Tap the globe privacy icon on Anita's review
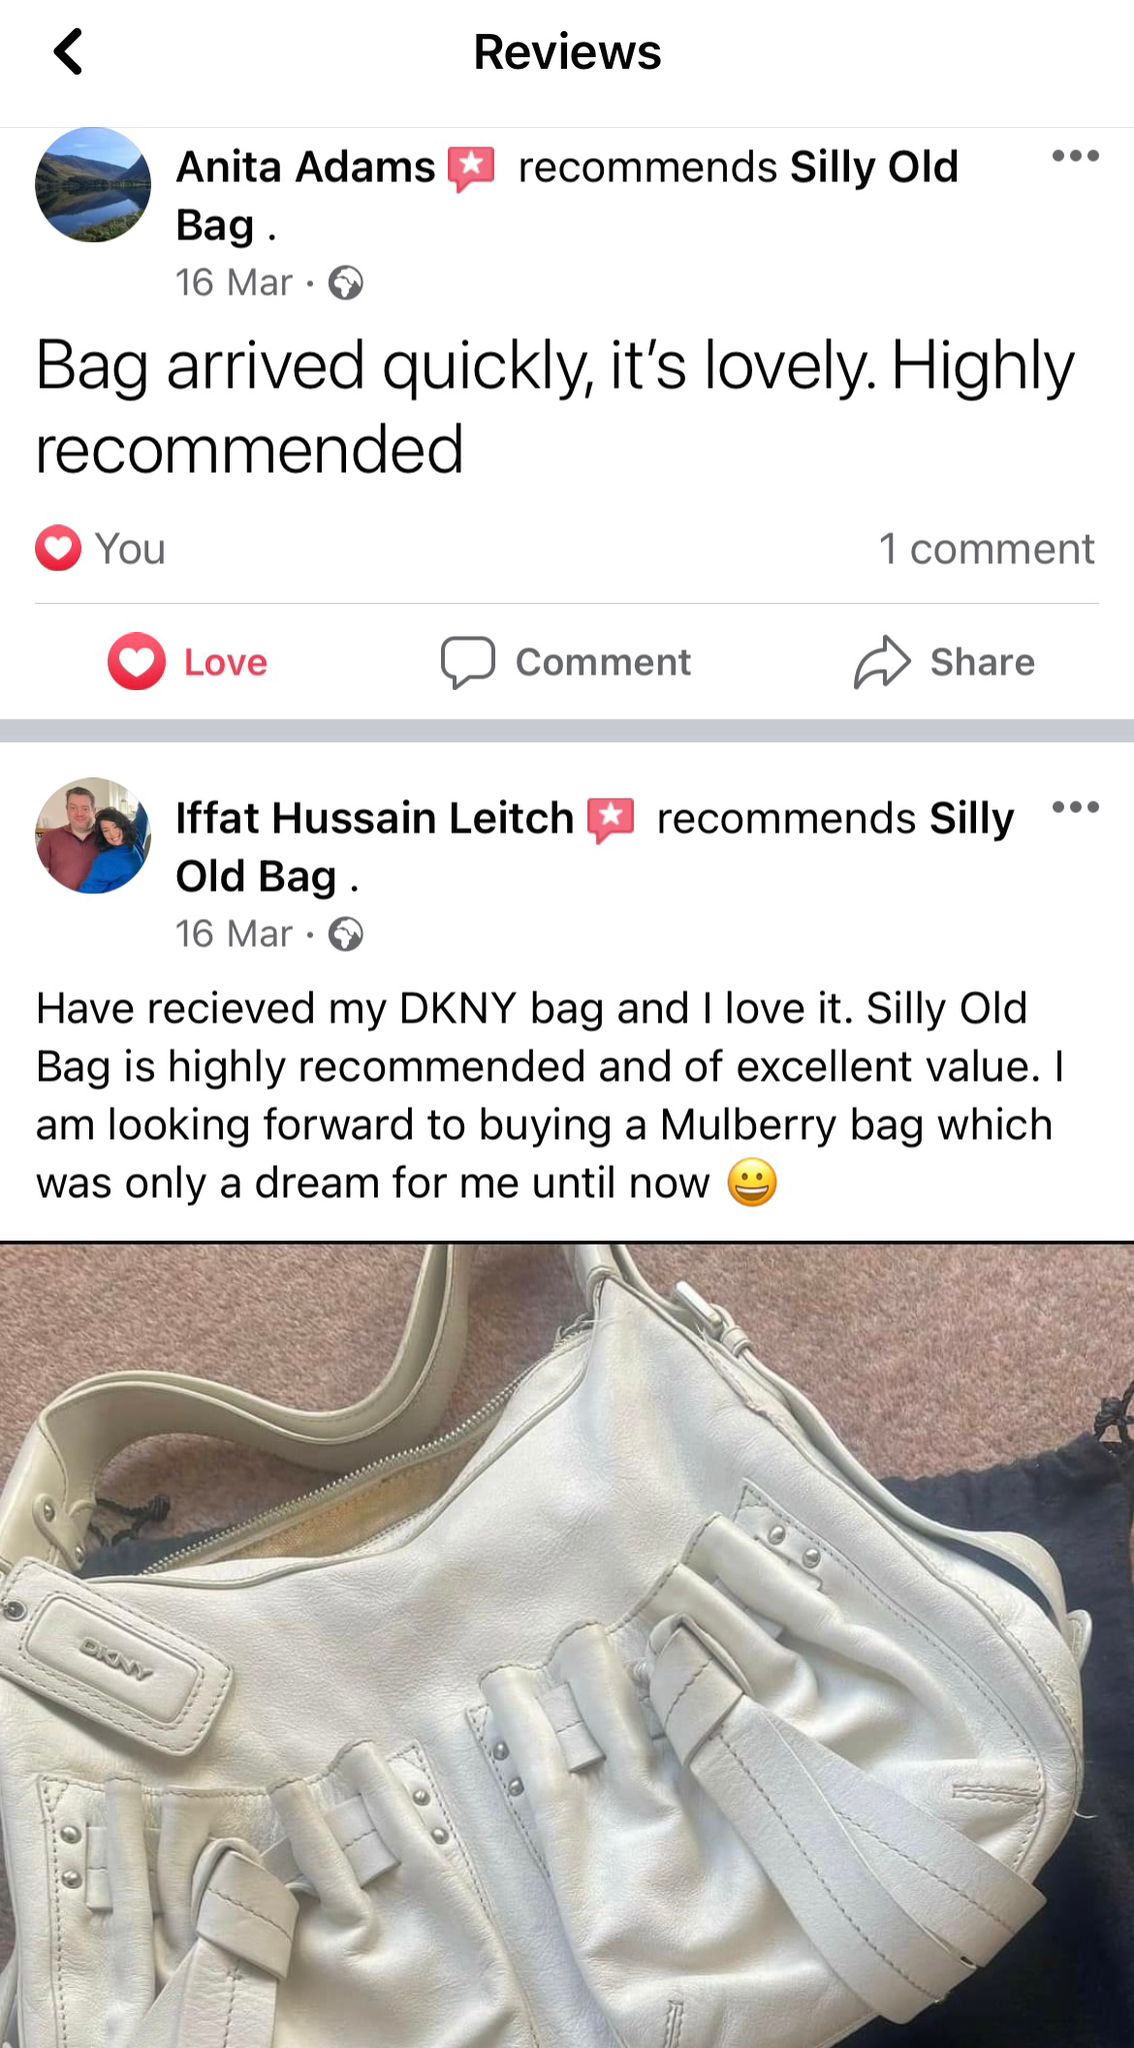This screenshot has width=1134, height=2048. click(x=346, y=284)
